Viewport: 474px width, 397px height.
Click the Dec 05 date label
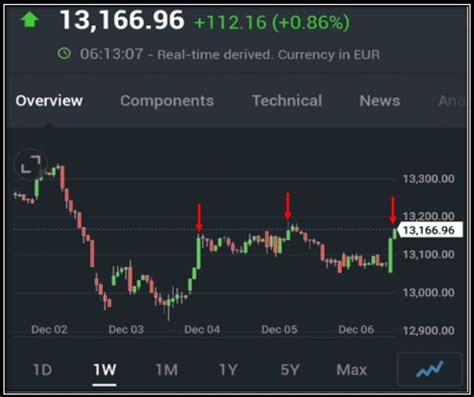(x=279, y=330)
